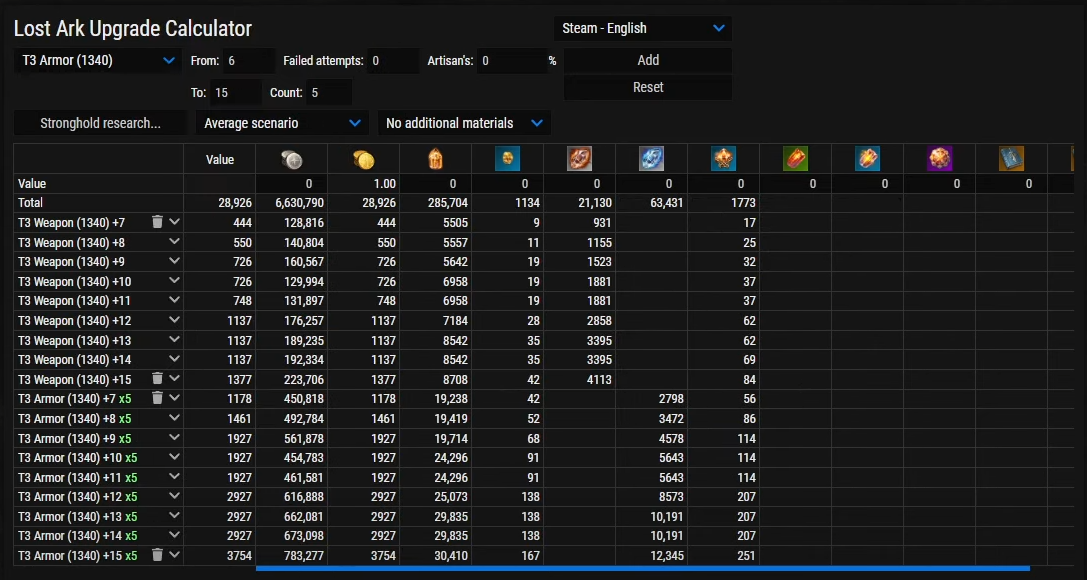Screen dimensions: 1087x580
Task: Select the T3 Weapon (1340) +11 row label
Action: tap(74, 301)
